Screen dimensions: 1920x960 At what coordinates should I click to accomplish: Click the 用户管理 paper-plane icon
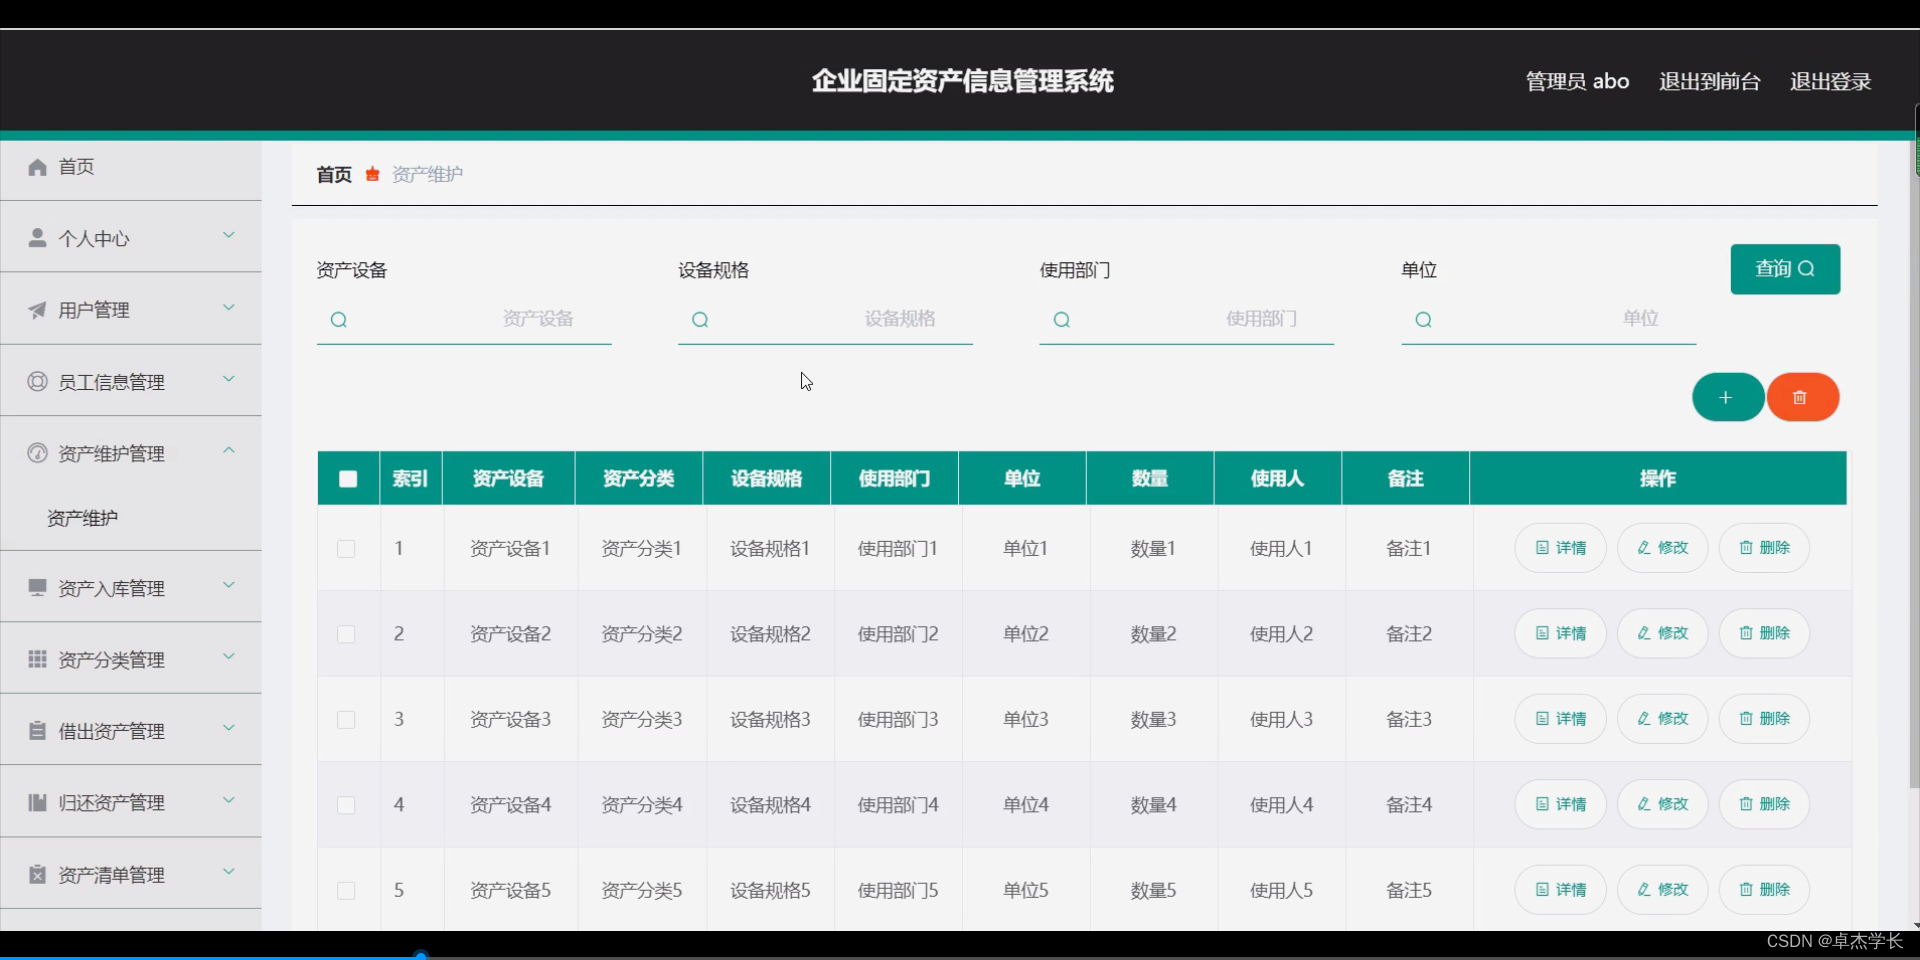click(36, 310)
